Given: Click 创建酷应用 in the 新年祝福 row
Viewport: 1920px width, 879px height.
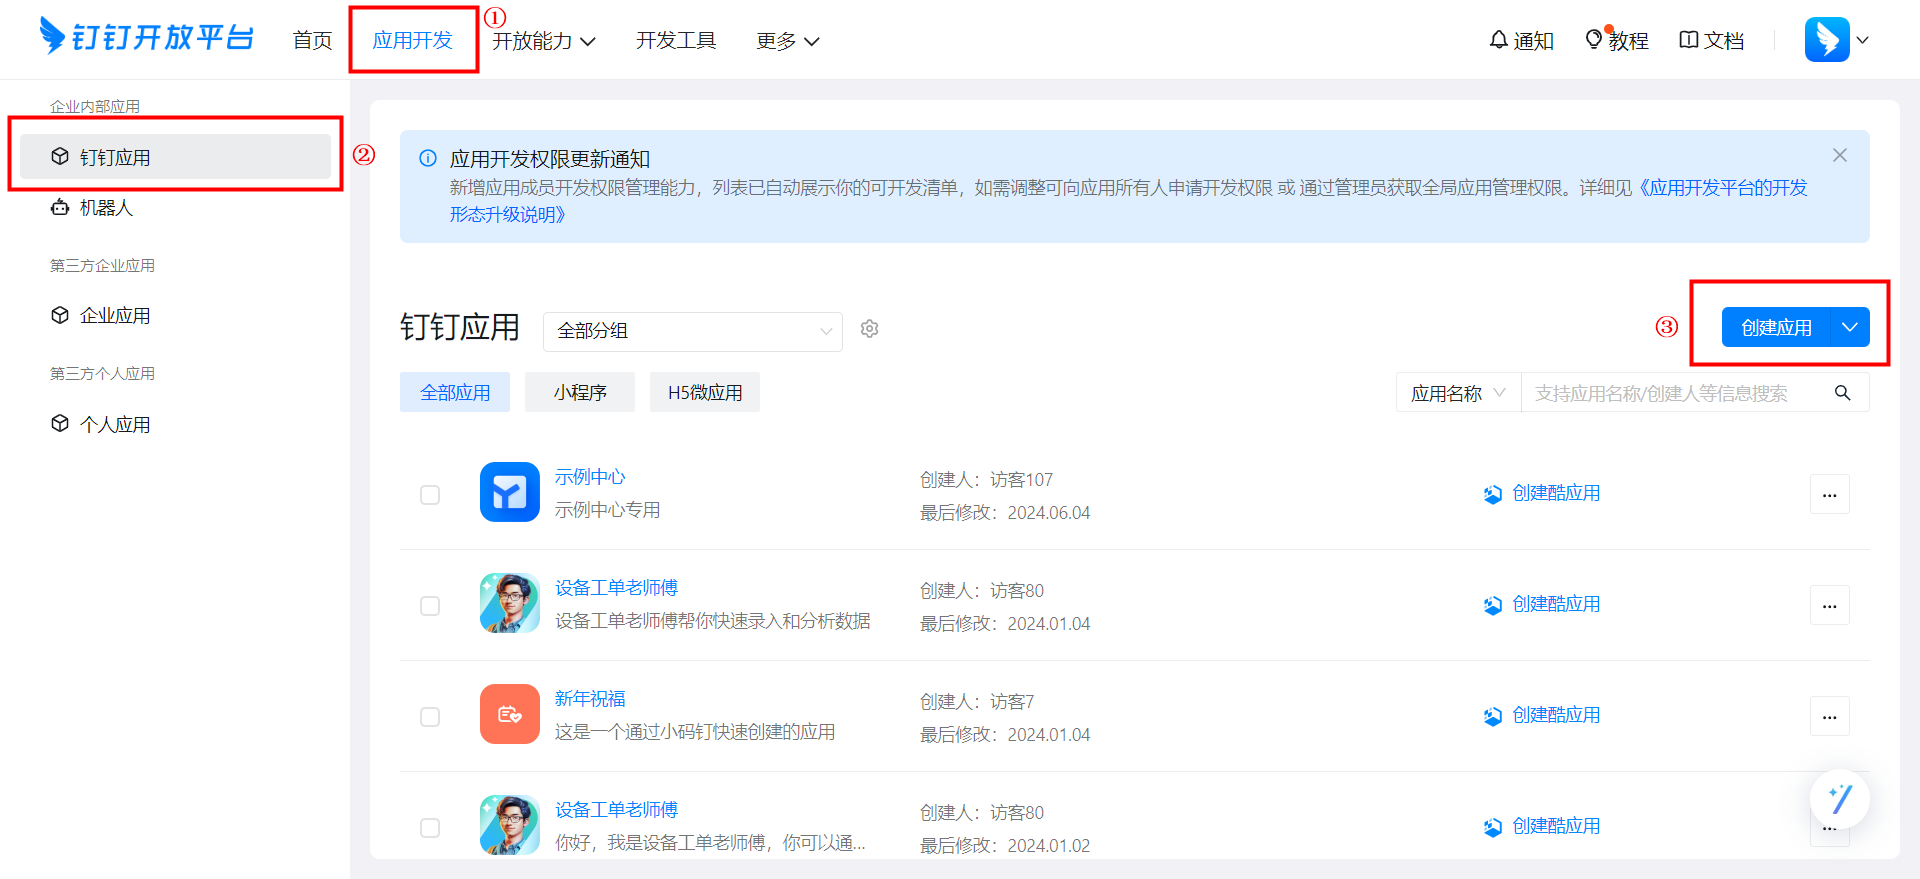Looking at the screenshot, I should click(1542, 715).
